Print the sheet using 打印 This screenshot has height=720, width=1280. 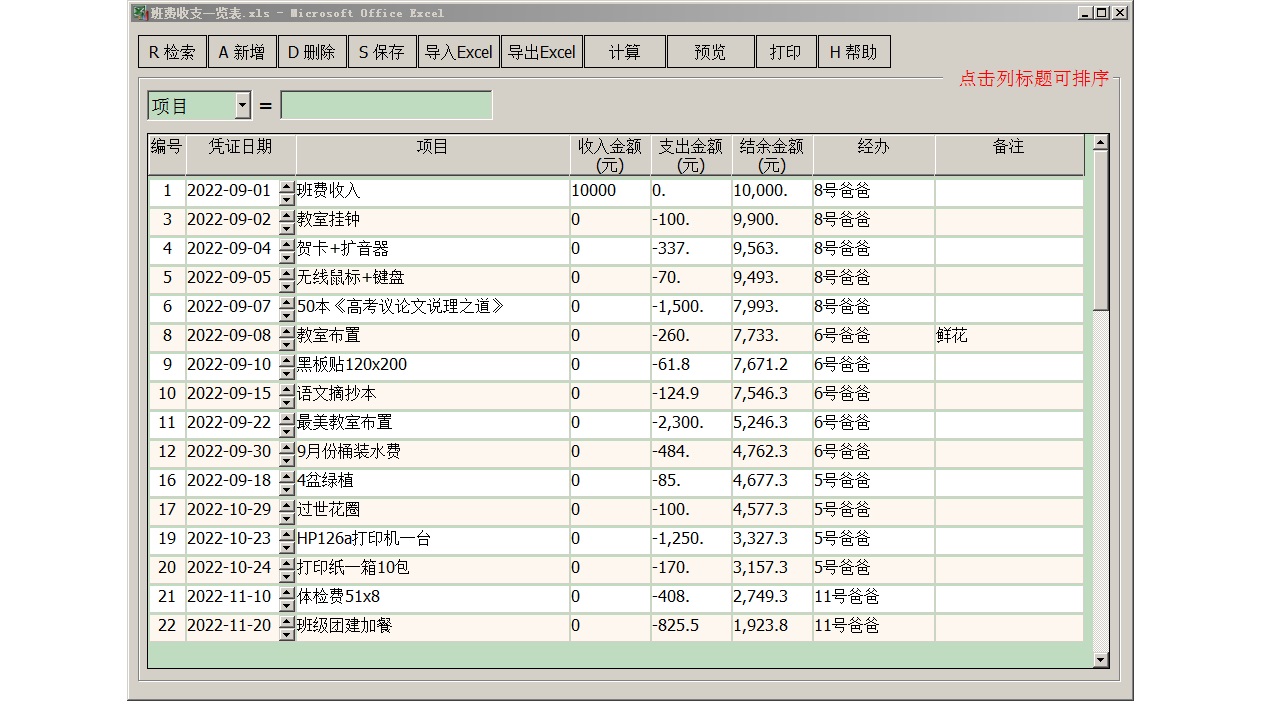pyautogui.click(x=786, y=51)
